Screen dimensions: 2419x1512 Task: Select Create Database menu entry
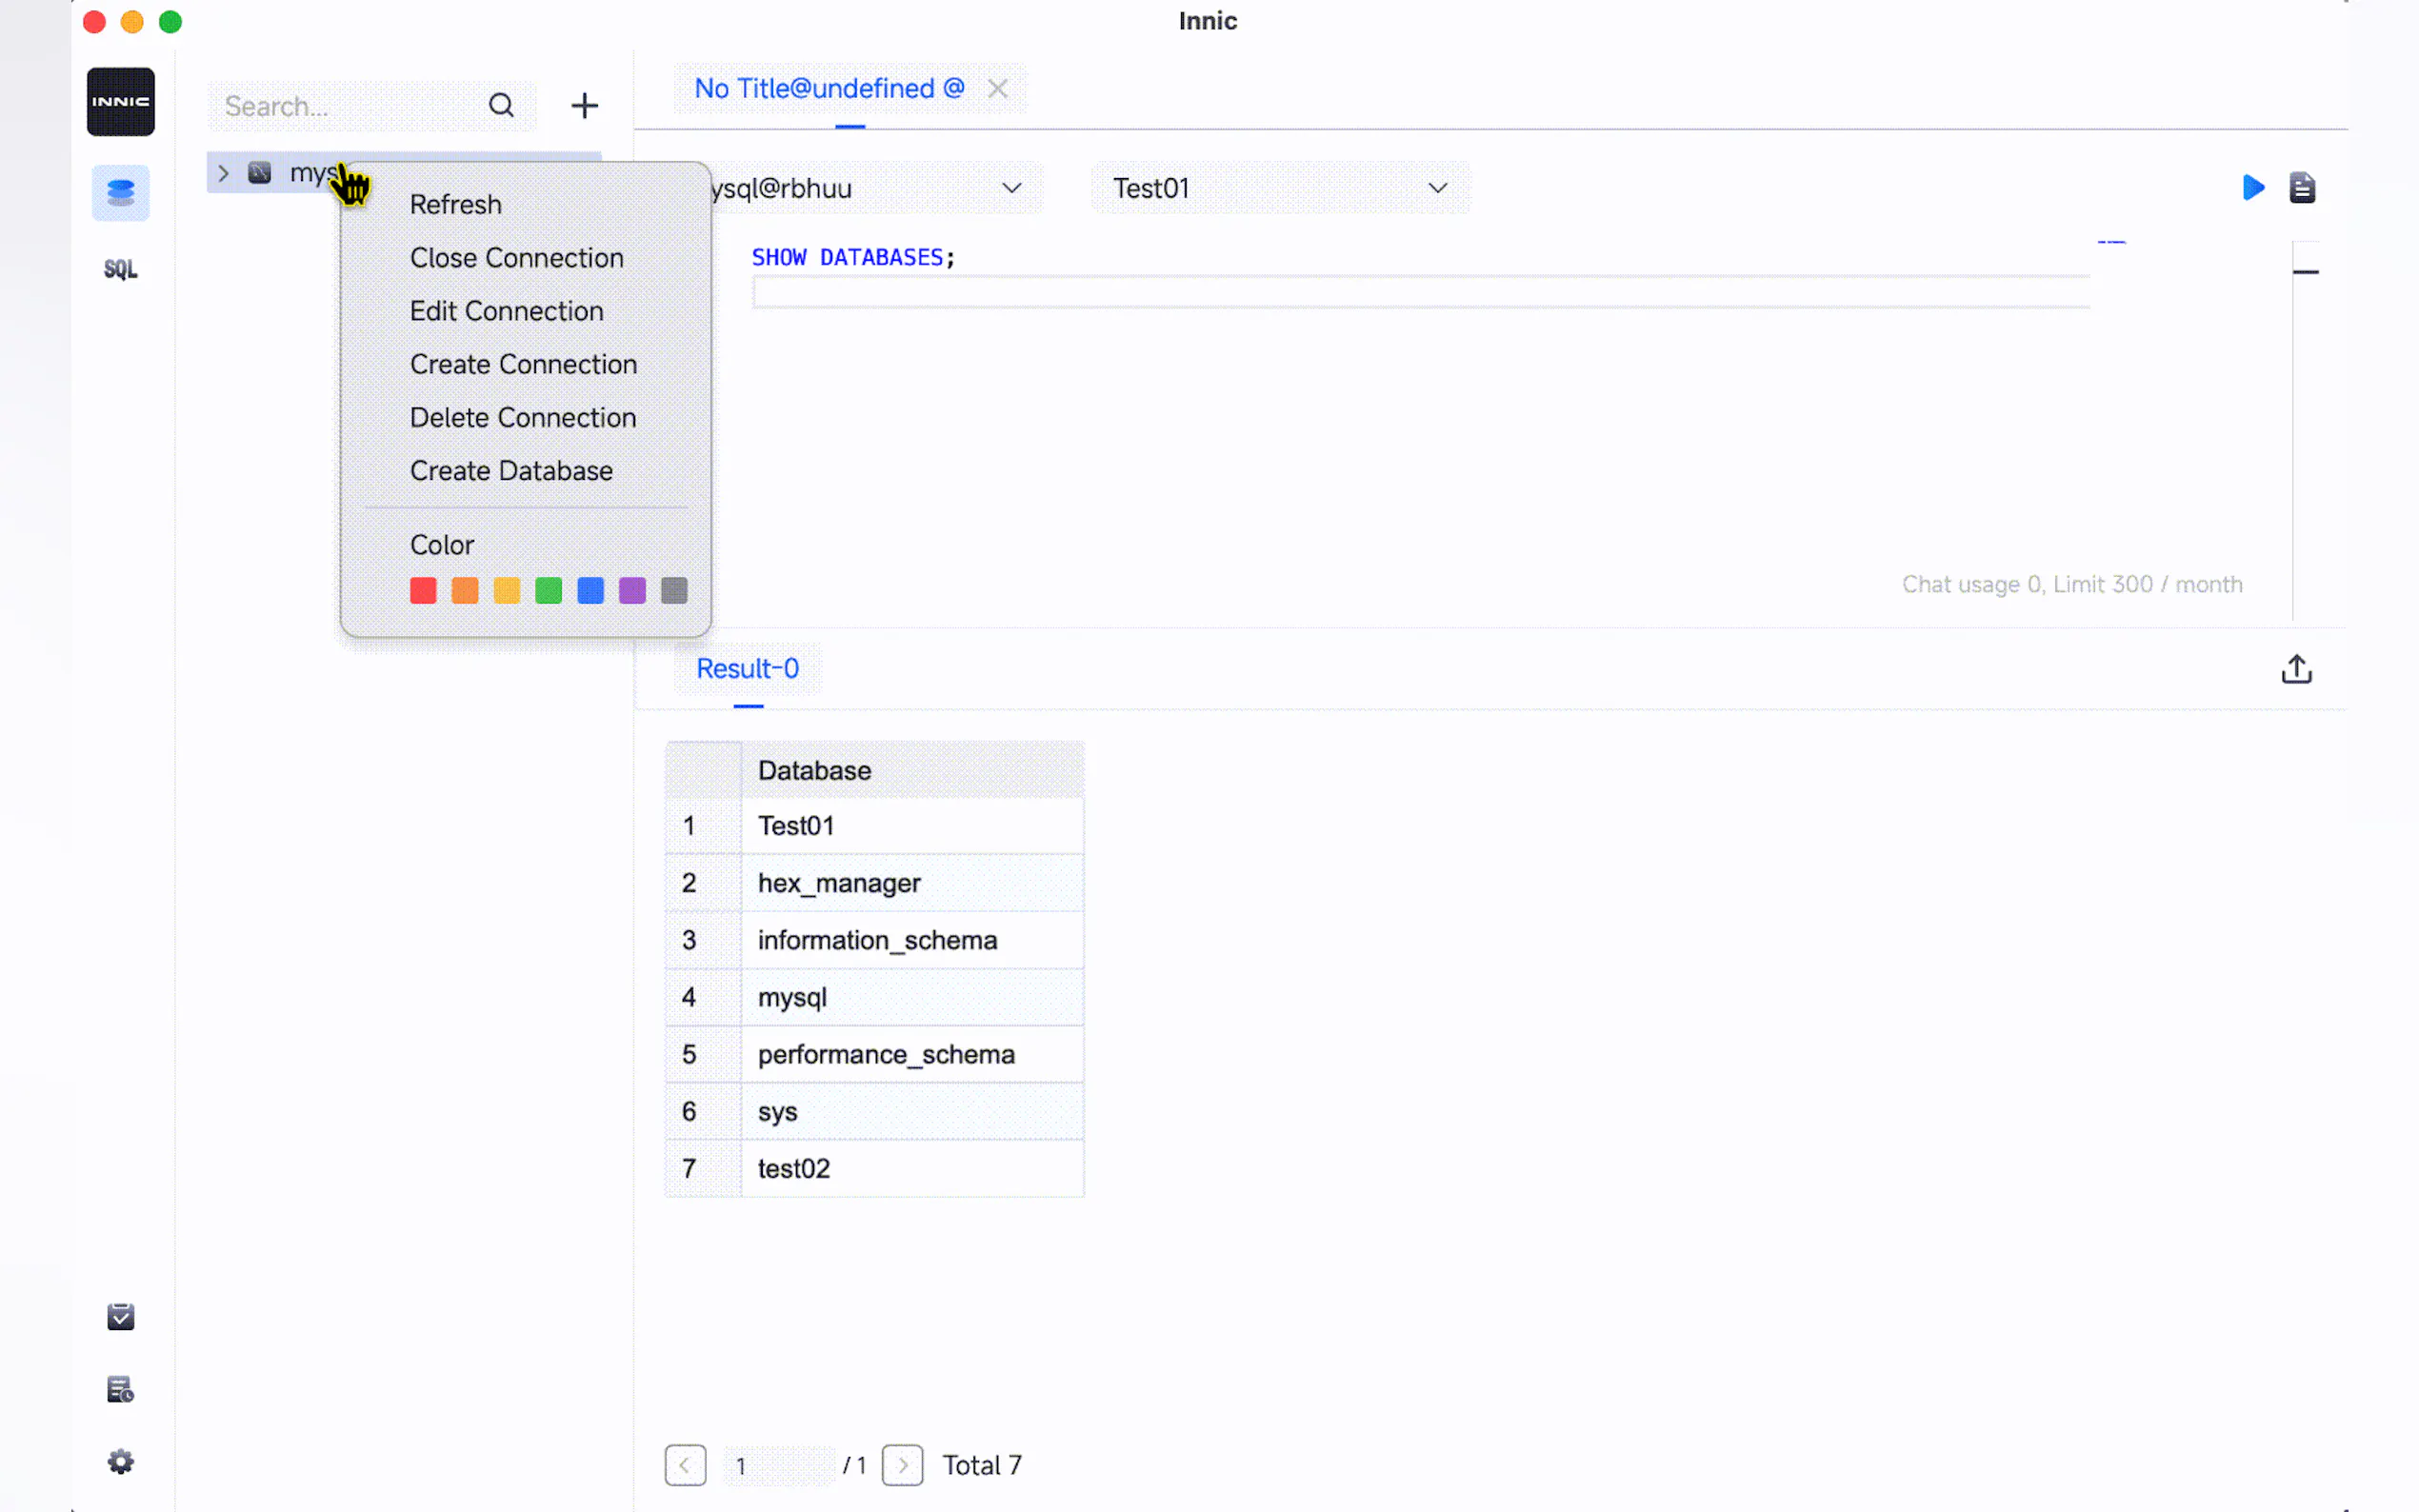[510, 471]
